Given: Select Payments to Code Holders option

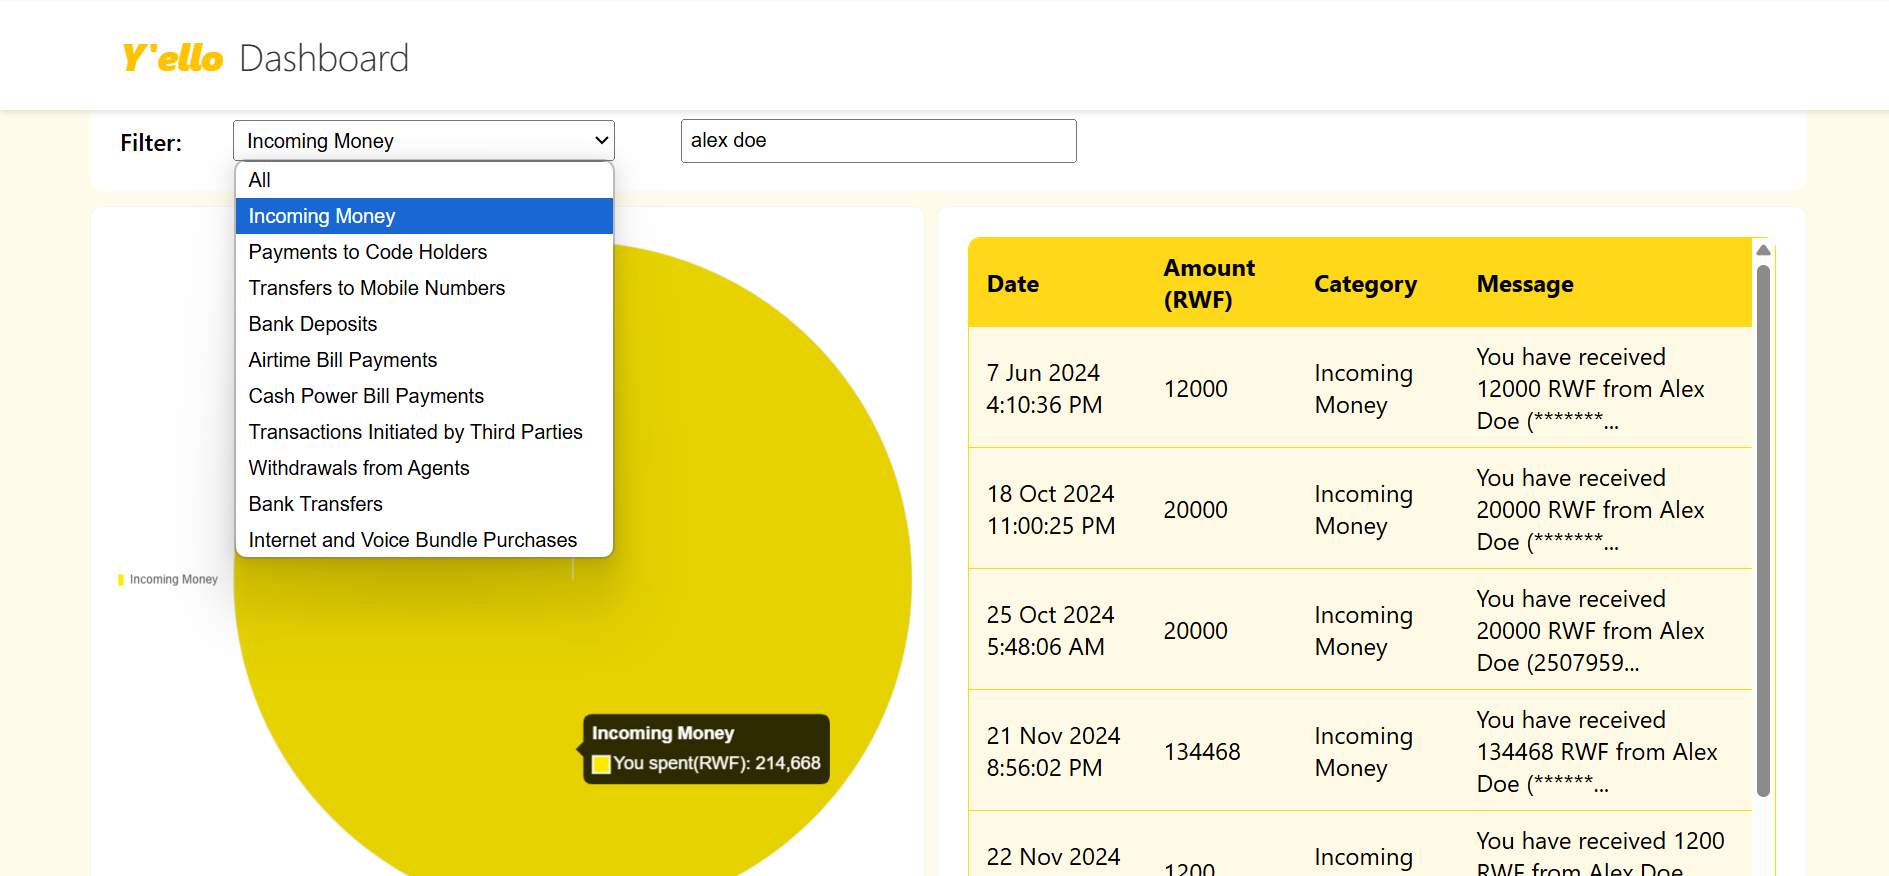Looking at the screenshot, I should pyautogui.click(x=368, y=252).
